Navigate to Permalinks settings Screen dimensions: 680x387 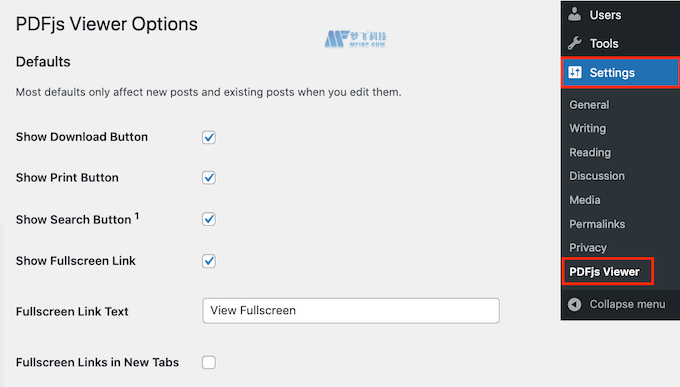click(x=597, y=224)
